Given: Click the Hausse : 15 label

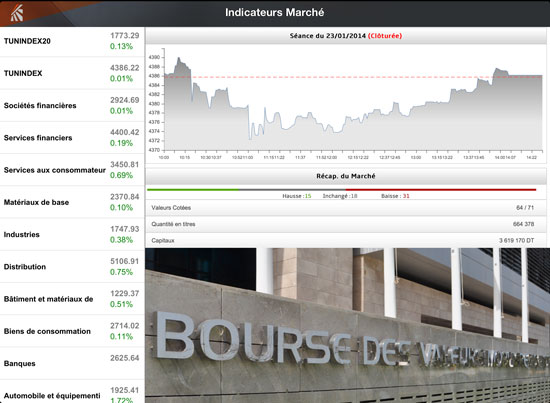Looking at the screenshot, I should 297,196.
